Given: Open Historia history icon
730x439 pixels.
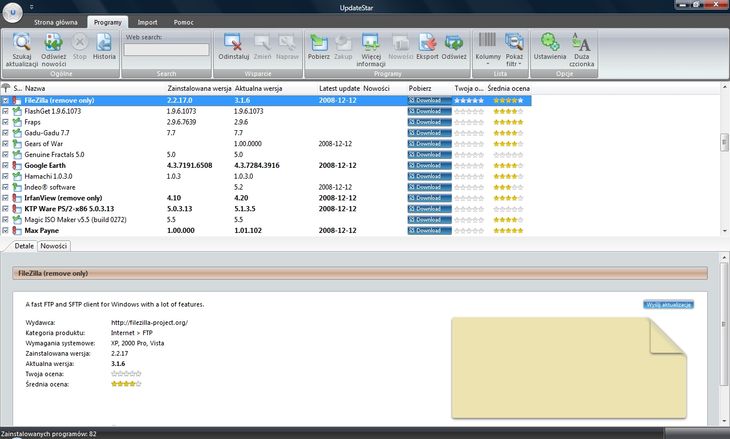Looking at the screenshot, I should point(104,42).
